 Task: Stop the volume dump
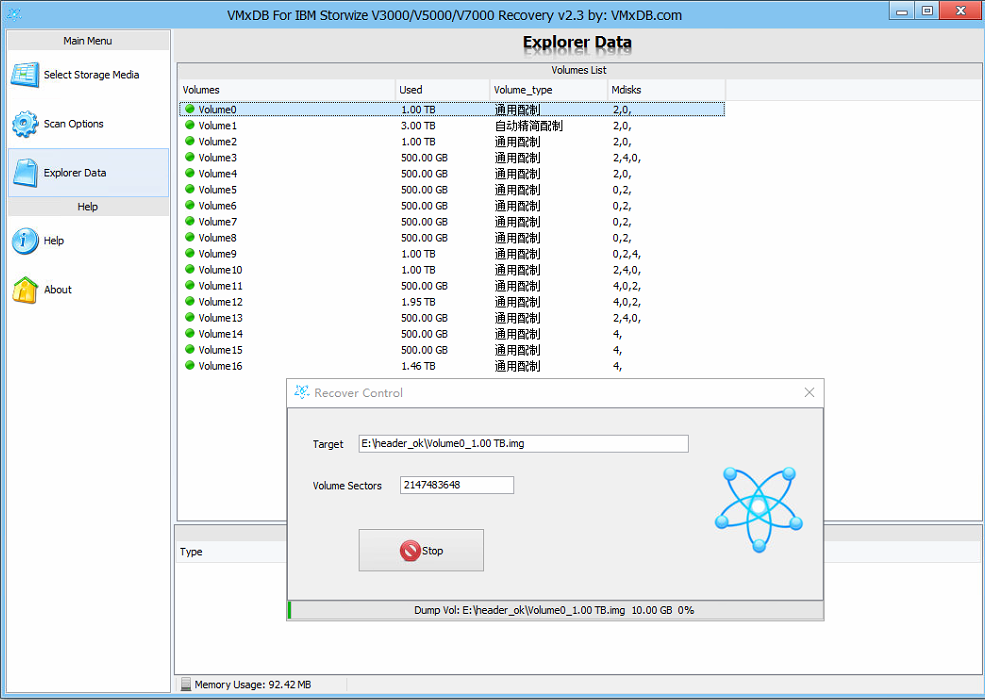point(421,550)
